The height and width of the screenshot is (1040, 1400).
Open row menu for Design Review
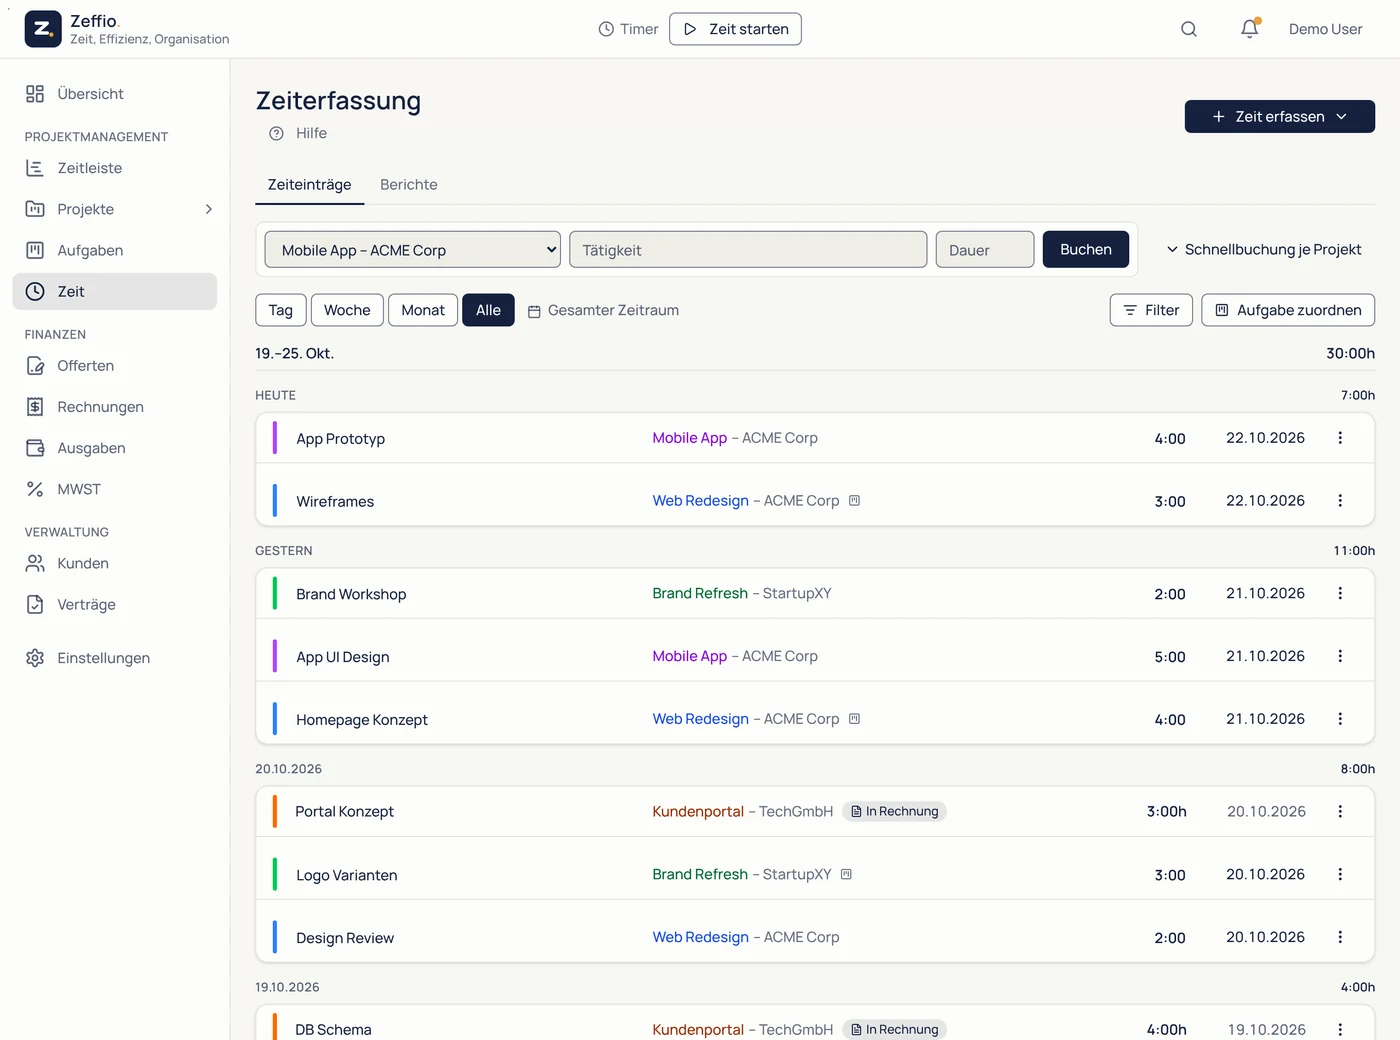coord(1340,937)
